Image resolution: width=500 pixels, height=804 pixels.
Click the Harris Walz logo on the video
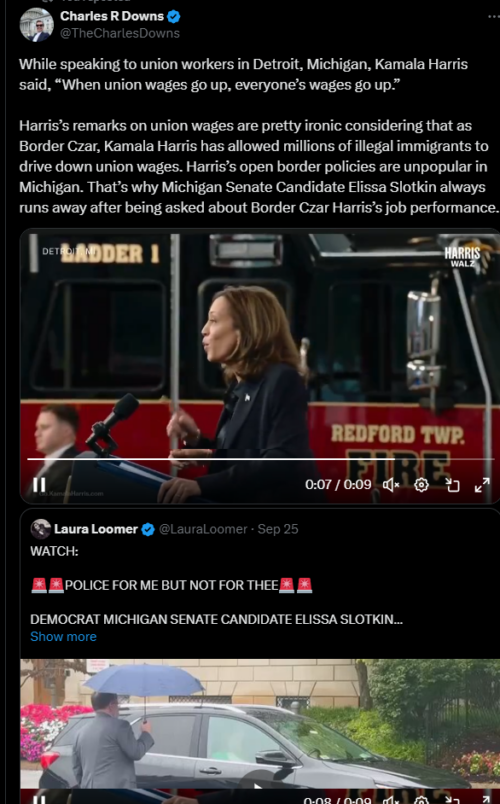[463, 256]
